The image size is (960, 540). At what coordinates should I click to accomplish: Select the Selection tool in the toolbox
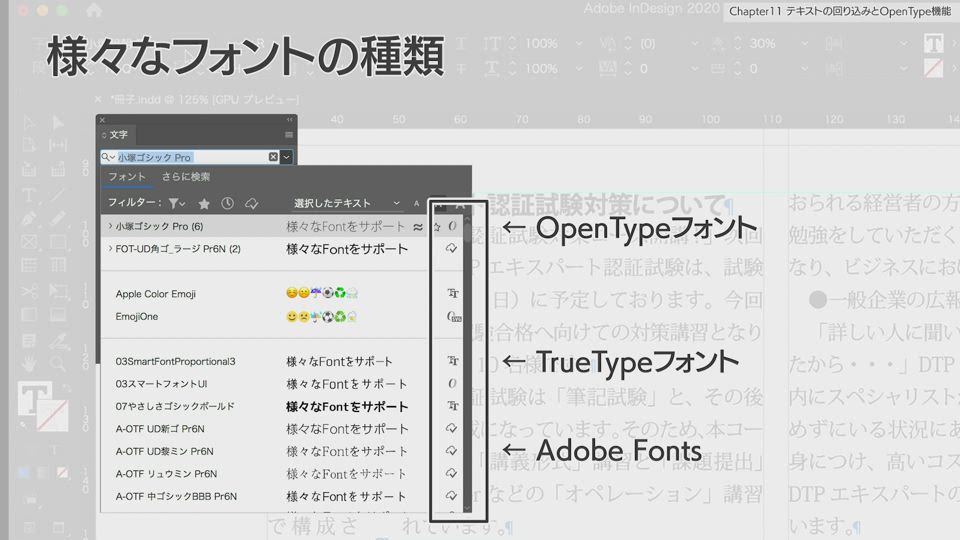click(29, 122)
